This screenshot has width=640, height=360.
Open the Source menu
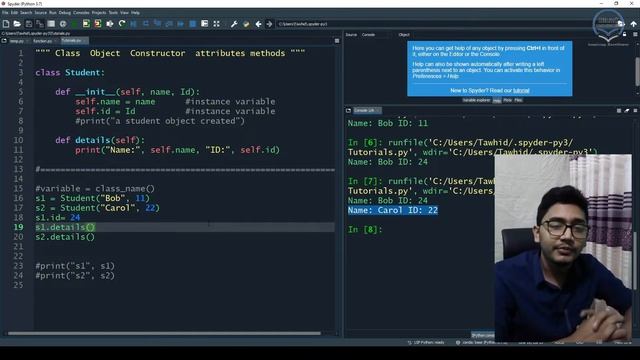tap(40, 13)
